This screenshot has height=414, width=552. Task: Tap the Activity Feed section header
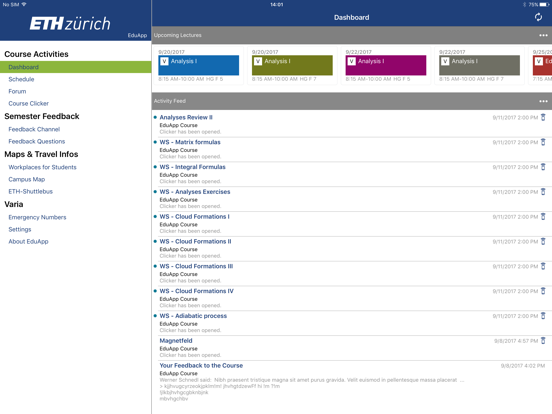coord(352,101)
